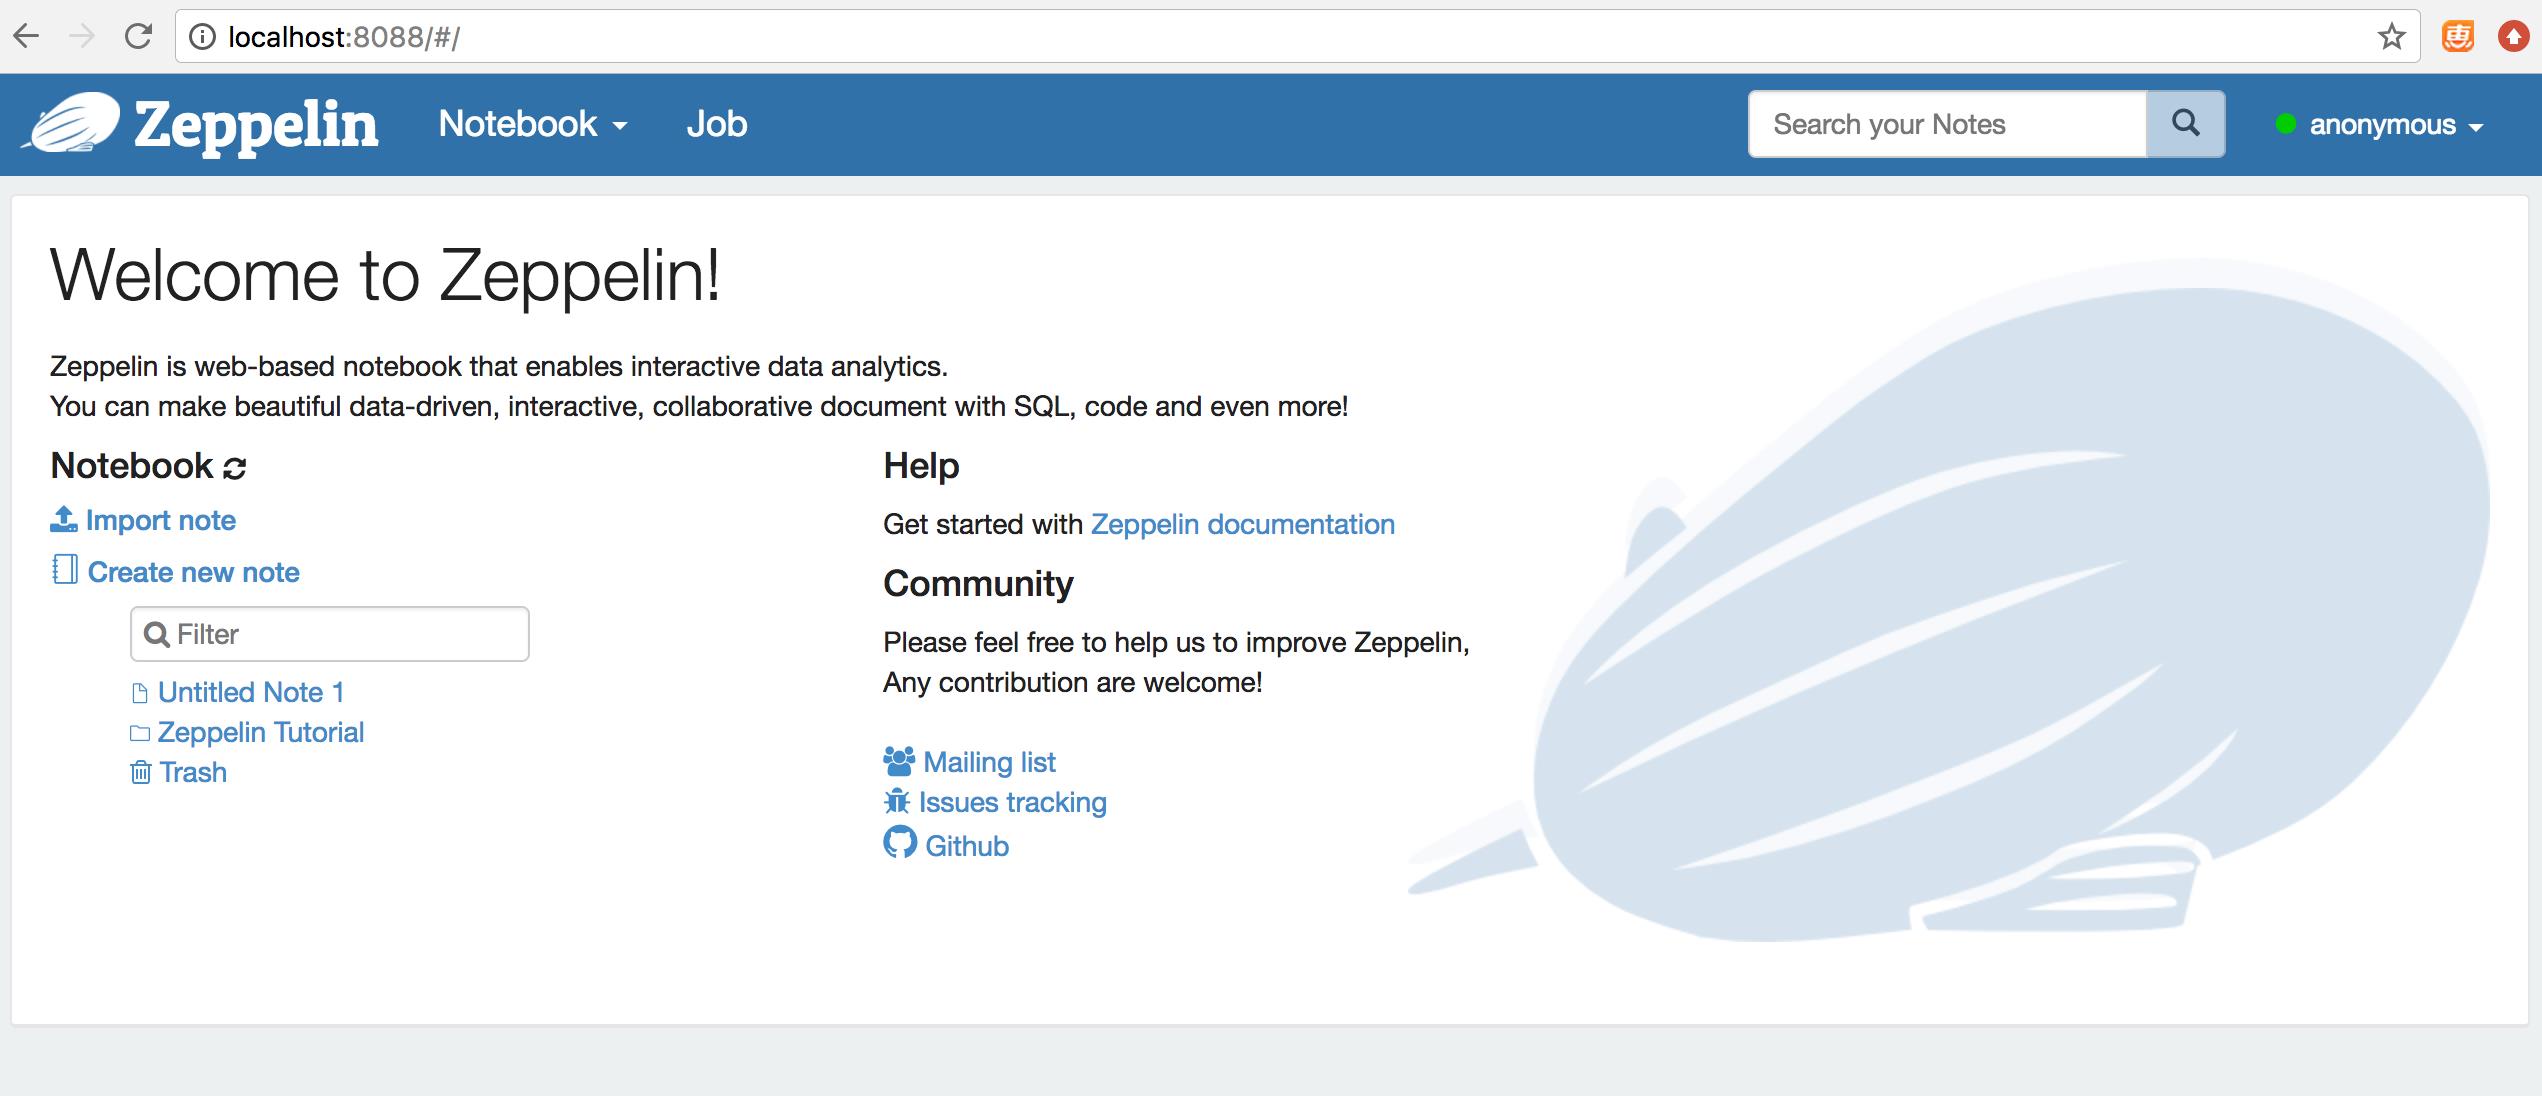Click the Untitled Note 1 file icon
The image size is (2542, 1096).
point(140,692)
